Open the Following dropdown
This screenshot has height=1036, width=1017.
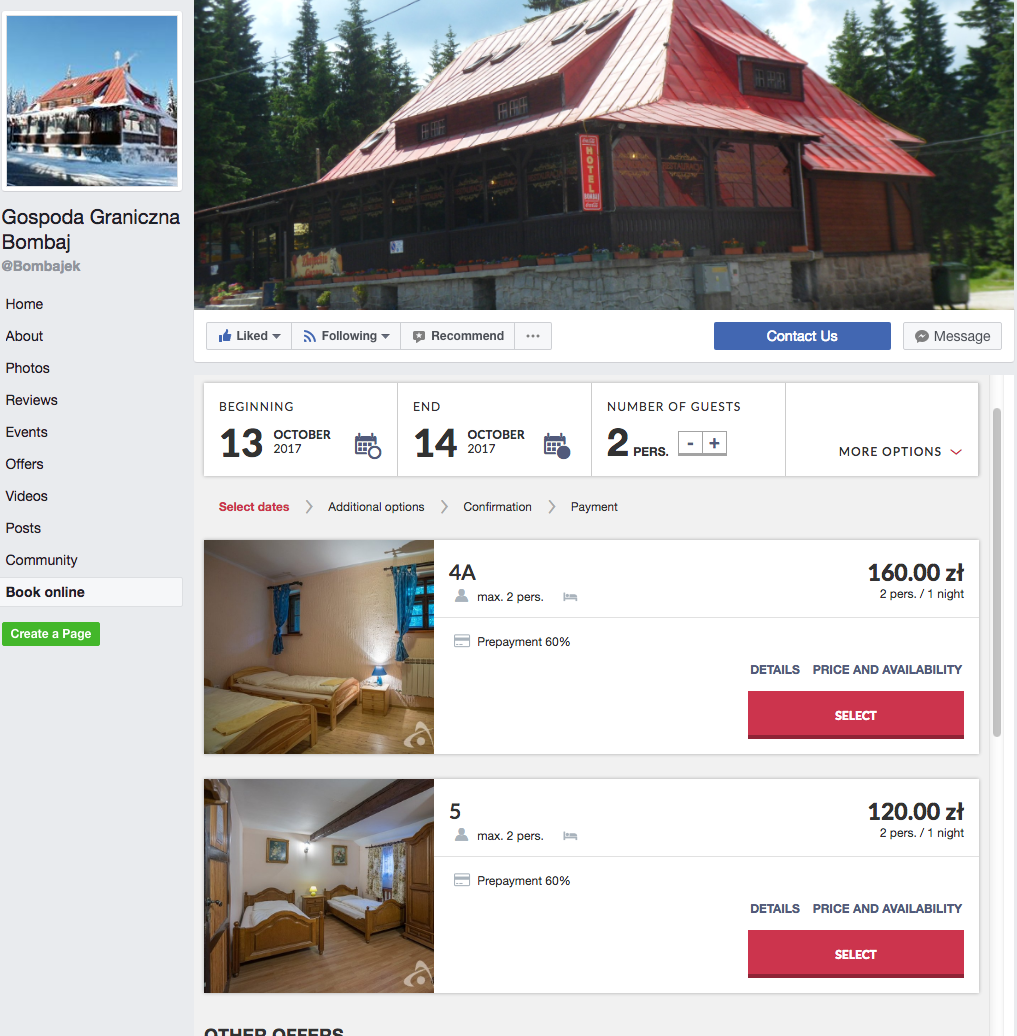(346, 336)
